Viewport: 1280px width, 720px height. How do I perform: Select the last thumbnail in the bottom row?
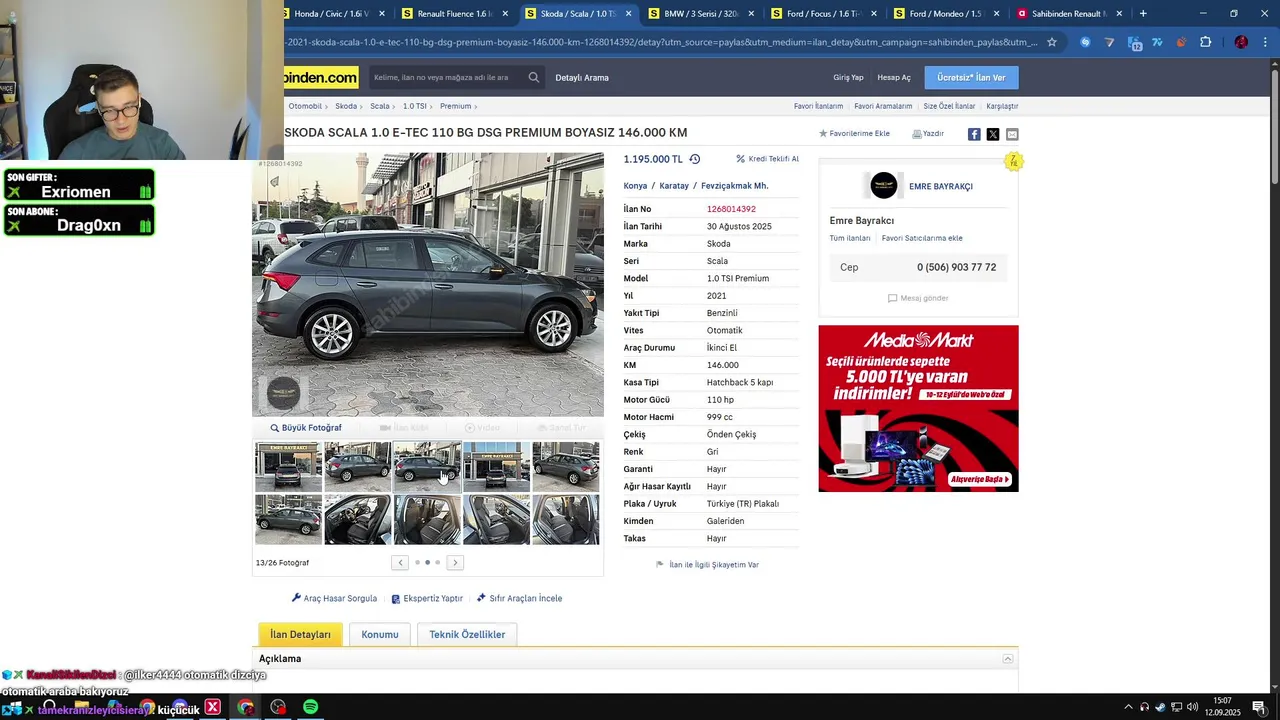click(x=566, y=520)
